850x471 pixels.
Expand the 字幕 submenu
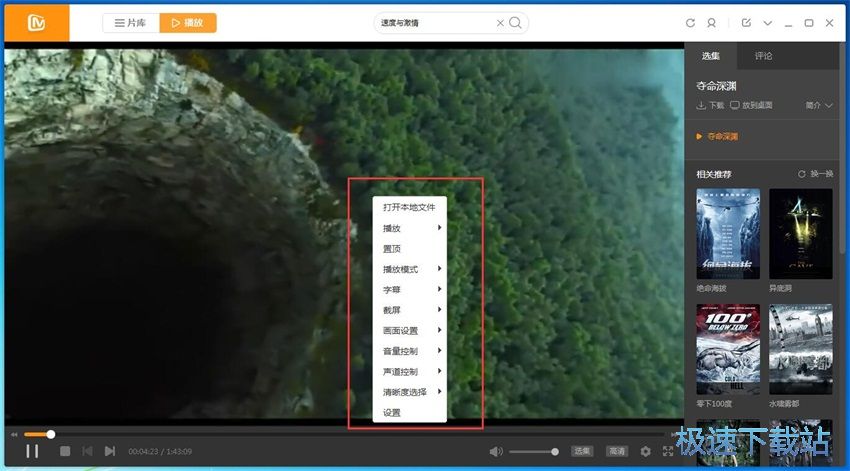409,290
